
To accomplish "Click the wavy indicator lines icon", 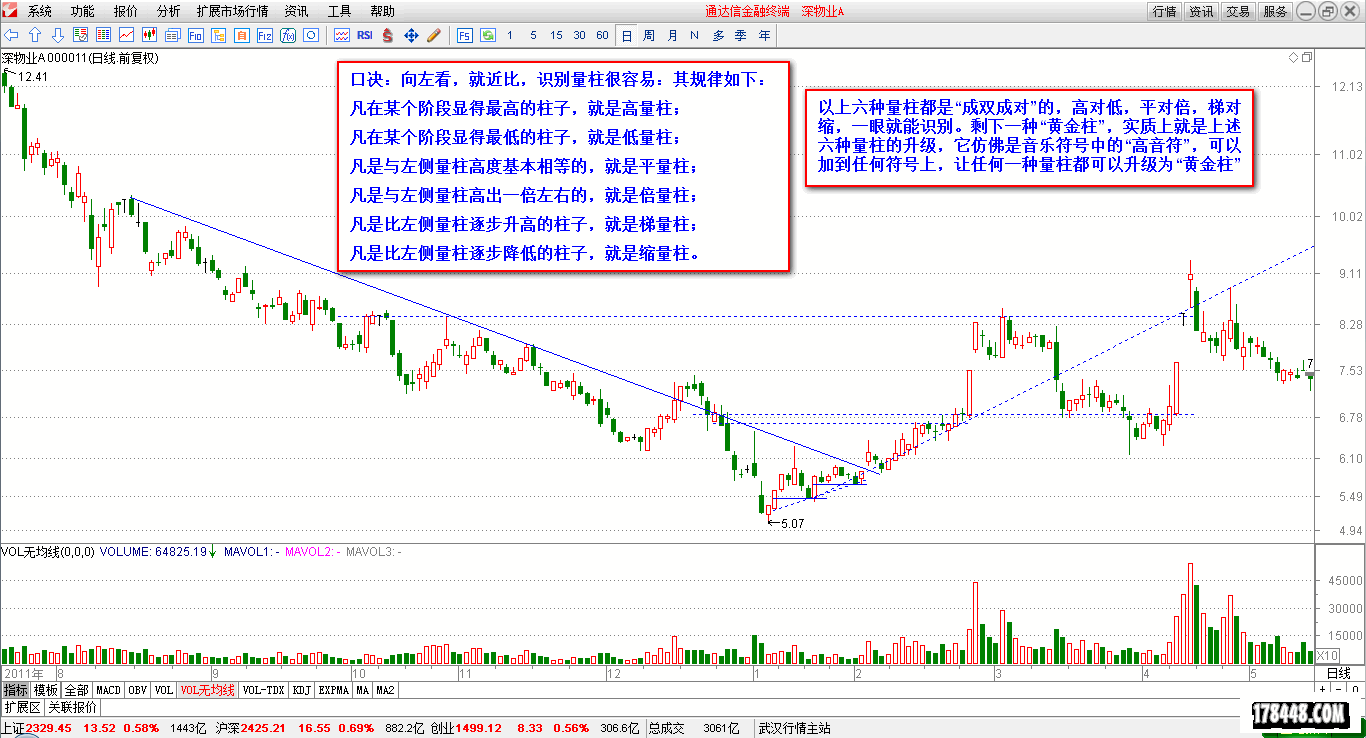I will (x=342, y=35).
